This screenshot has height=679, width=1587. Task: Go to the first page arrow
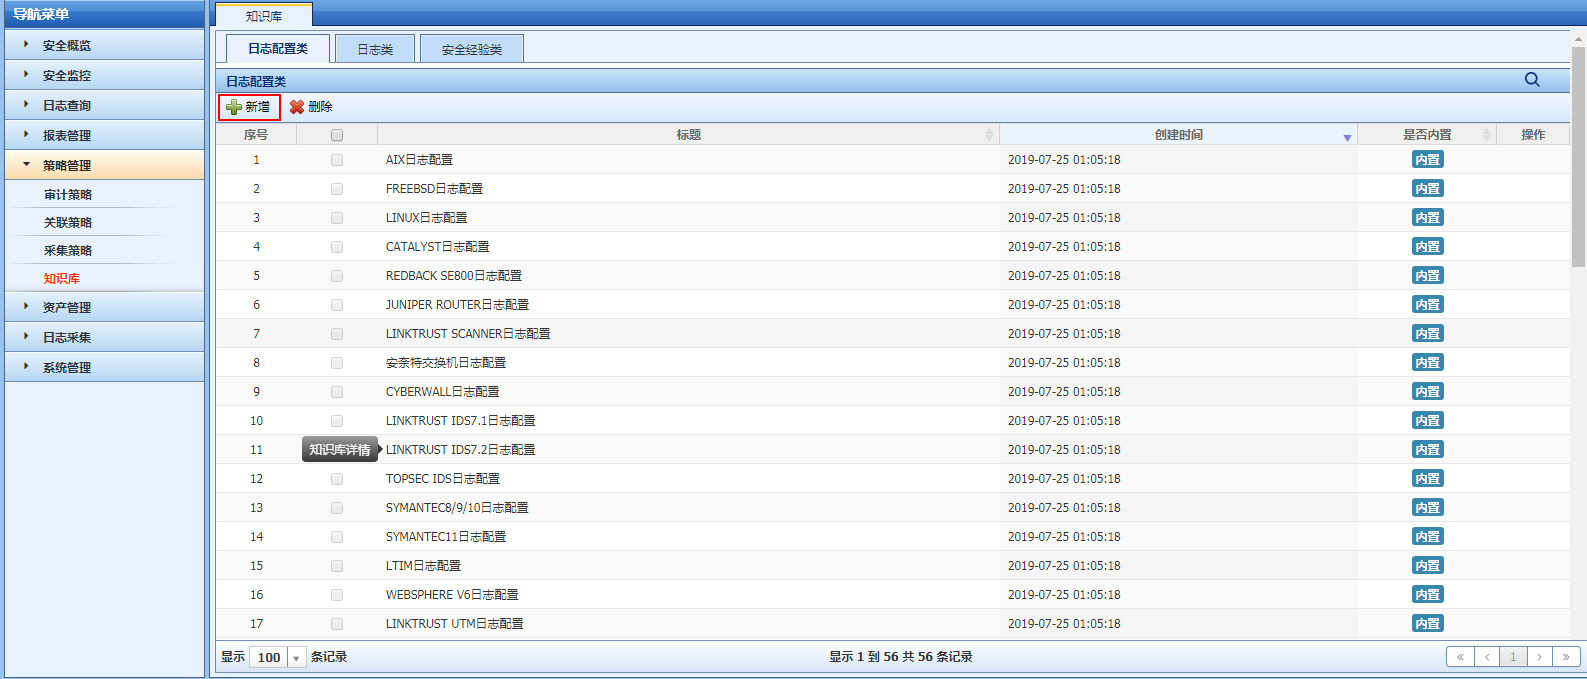(1460, 657)
